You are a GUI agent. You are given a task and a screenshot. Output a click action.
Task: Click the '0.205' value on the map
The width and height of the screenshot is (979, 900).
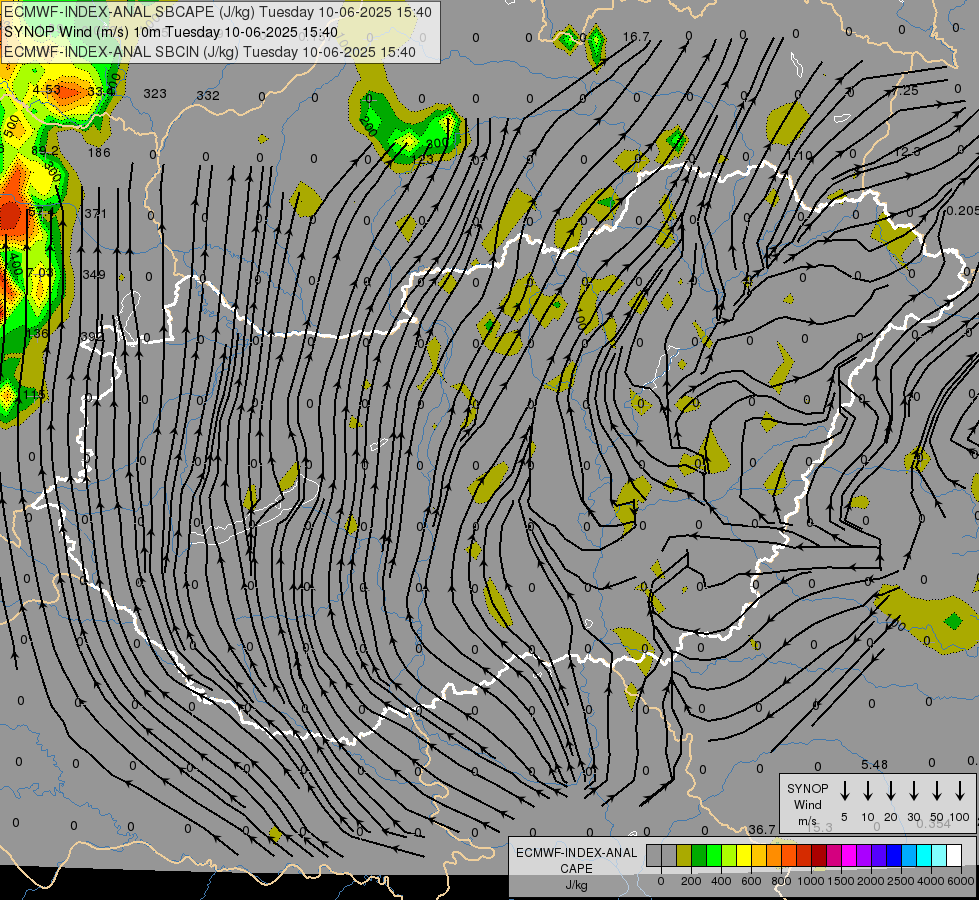pyautogui.click(x=962, y=210)
